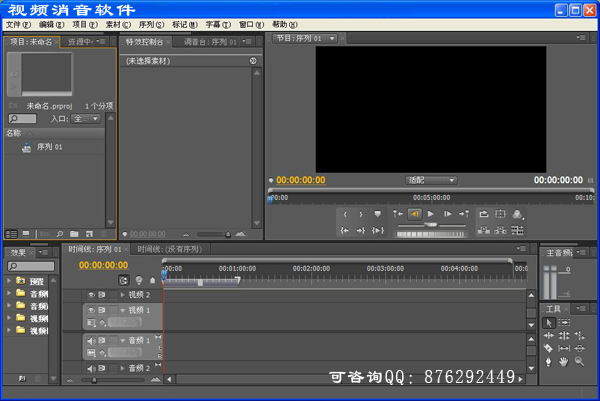Go to previous edit point
Screen dimensions: 600x401
pos(398,214)
